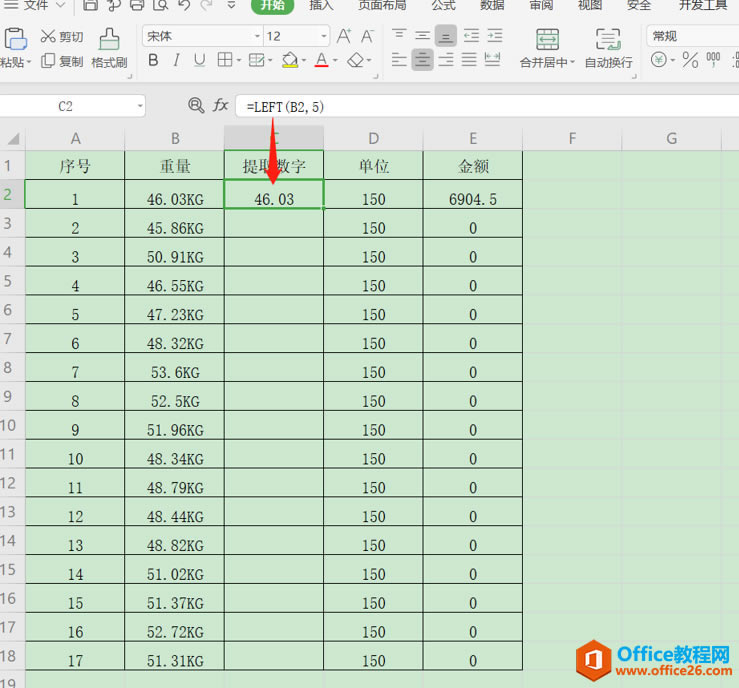Increase indent in cell
Image resolution: width=739 pixels, height=688 pixels.
click(494, 36)
